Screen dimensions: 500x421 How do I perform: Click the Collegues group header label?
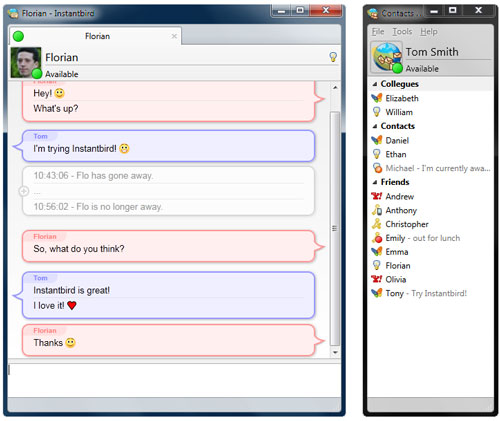(x=400, y=84)
